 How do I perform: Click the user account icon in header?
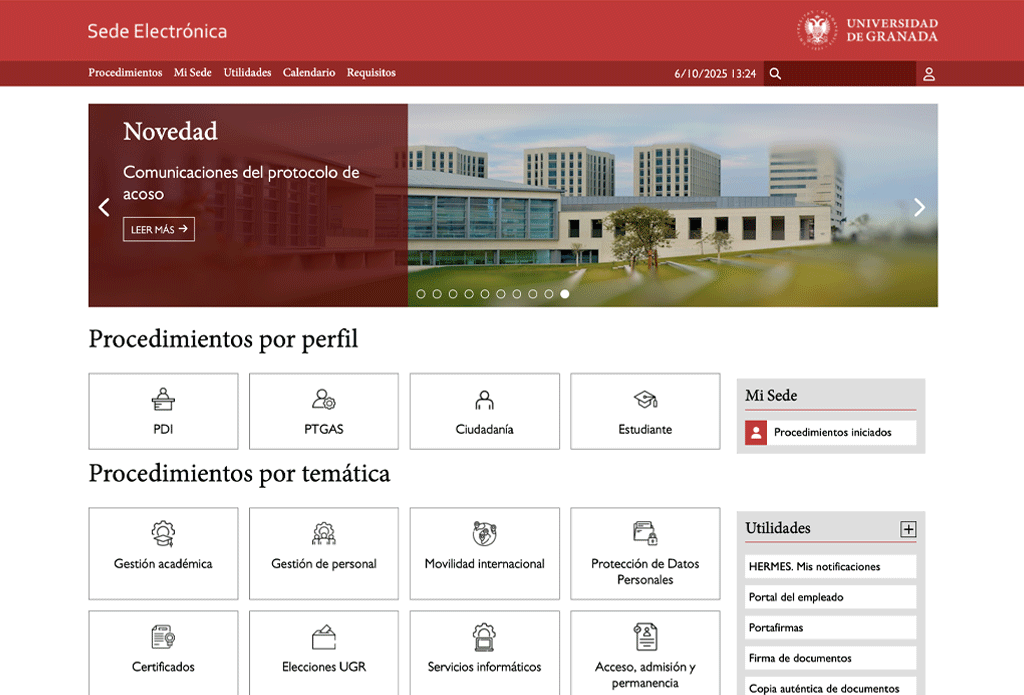[929, 73]
